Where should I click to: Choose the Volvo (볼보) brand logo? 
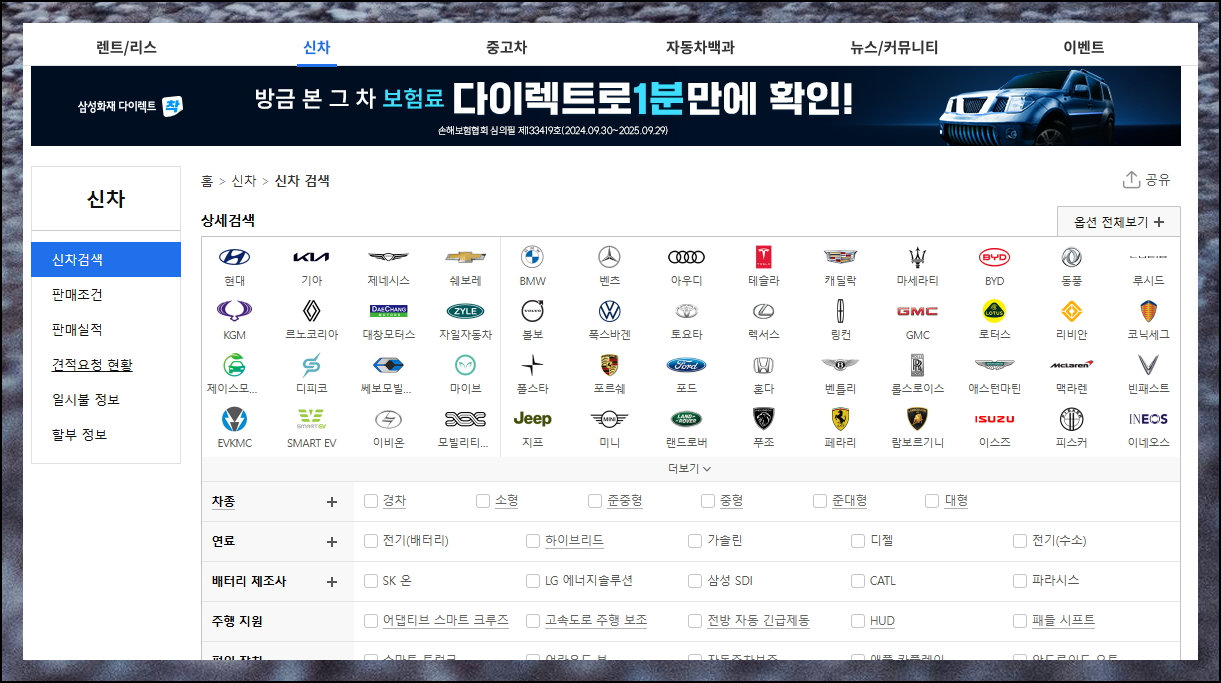coord(532,311)
